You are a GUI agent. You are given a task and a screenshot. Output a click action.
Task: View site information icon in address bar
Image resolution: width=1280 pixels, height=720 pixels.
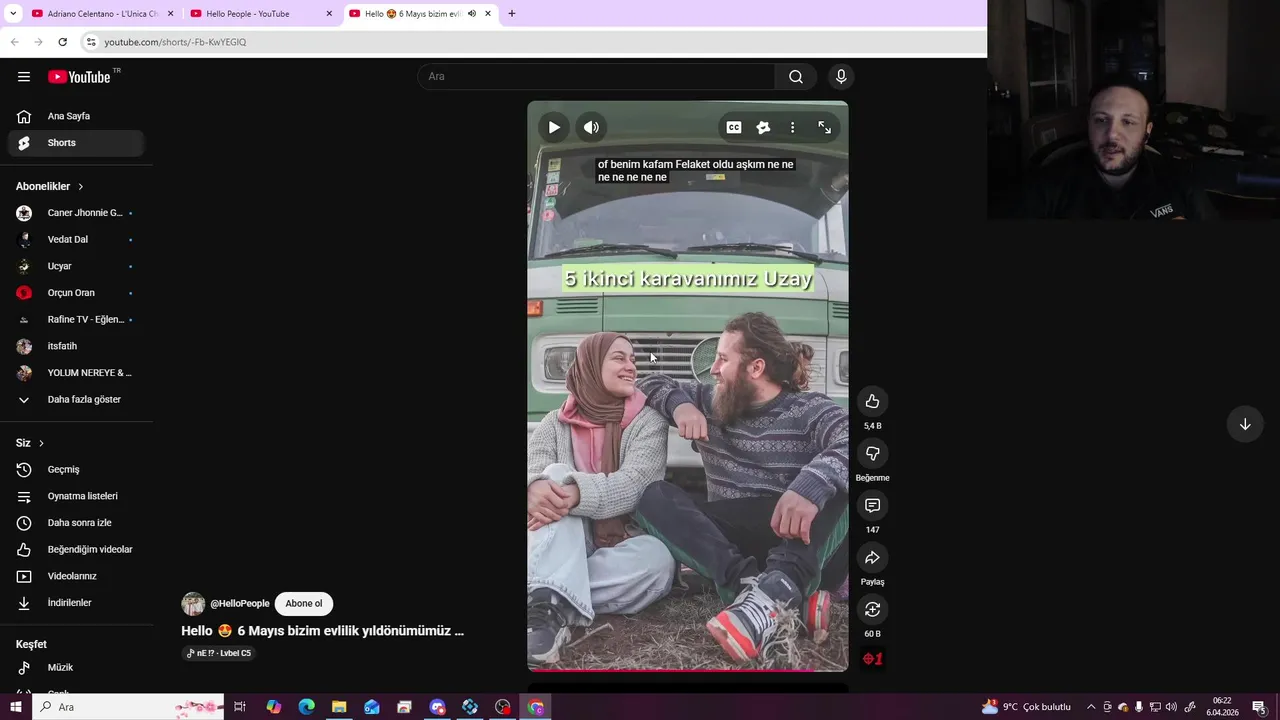[x=91, y=42]
